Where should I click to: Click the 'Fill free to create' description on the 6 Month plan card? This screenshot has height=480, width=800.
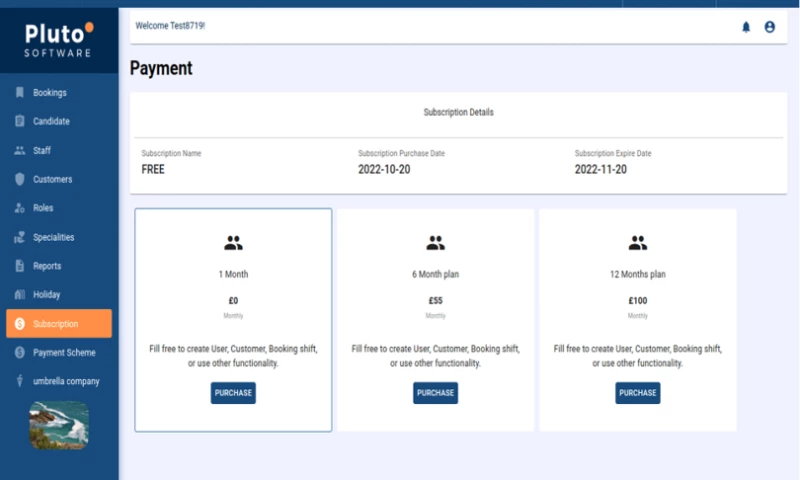[435, 356]
